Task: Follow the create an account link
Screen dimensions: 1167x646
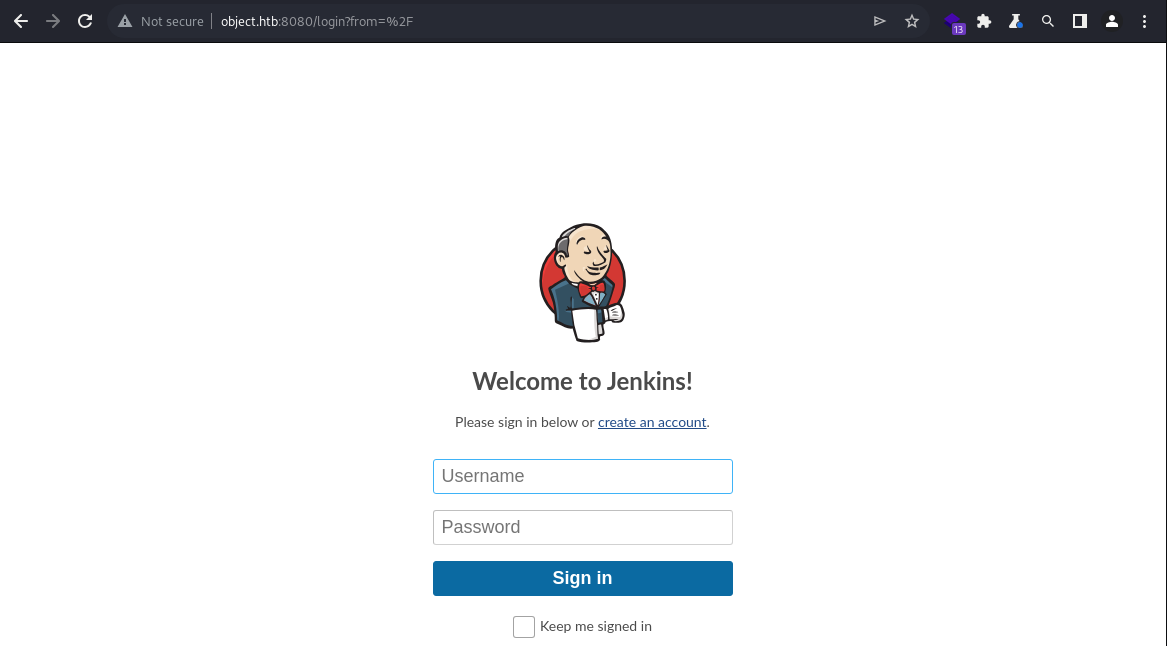Action: pos(652,422)
